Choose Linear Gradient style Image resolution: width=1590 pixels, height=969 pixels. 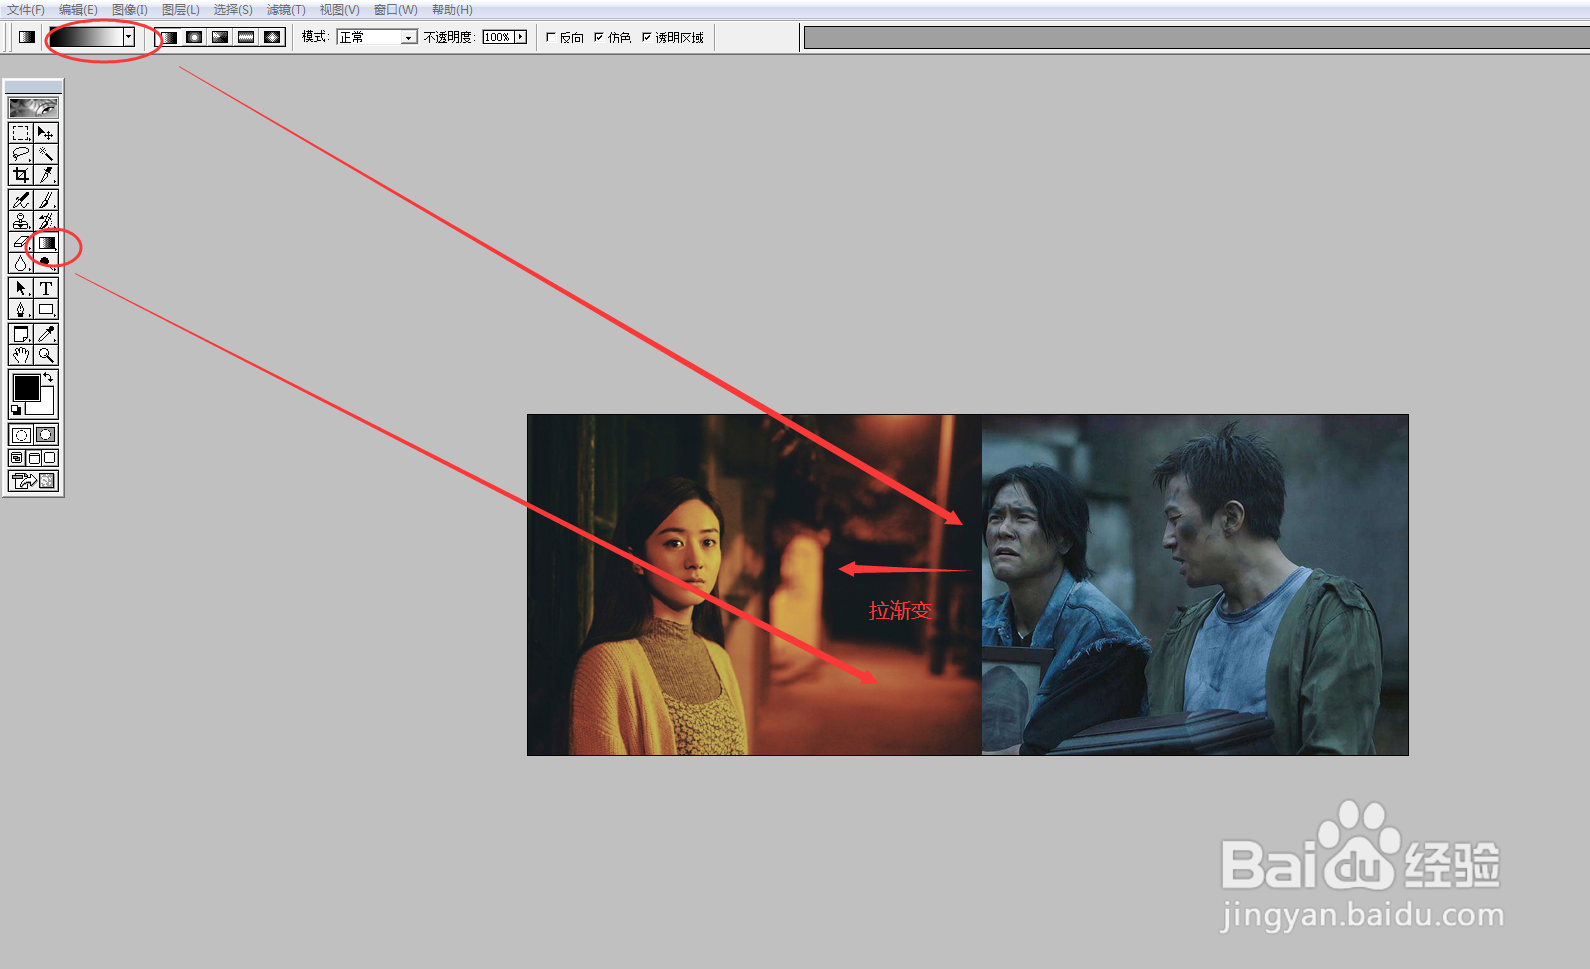[x=169, y=37]
